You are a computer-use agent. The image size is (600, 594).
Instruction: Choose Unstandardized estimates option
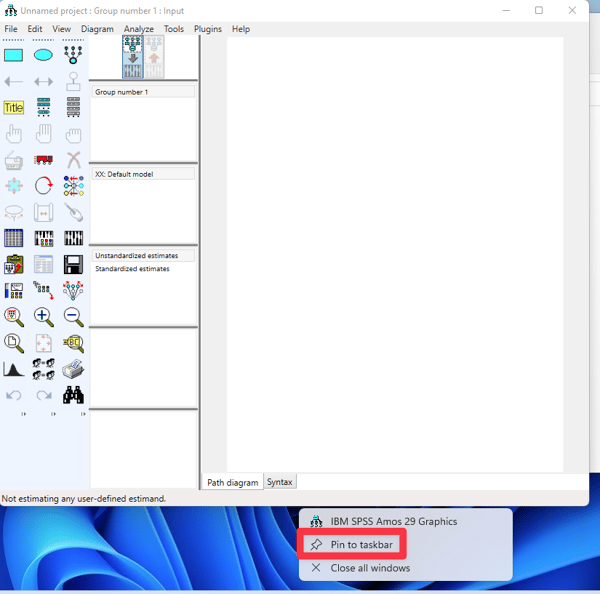pos(143,256)
